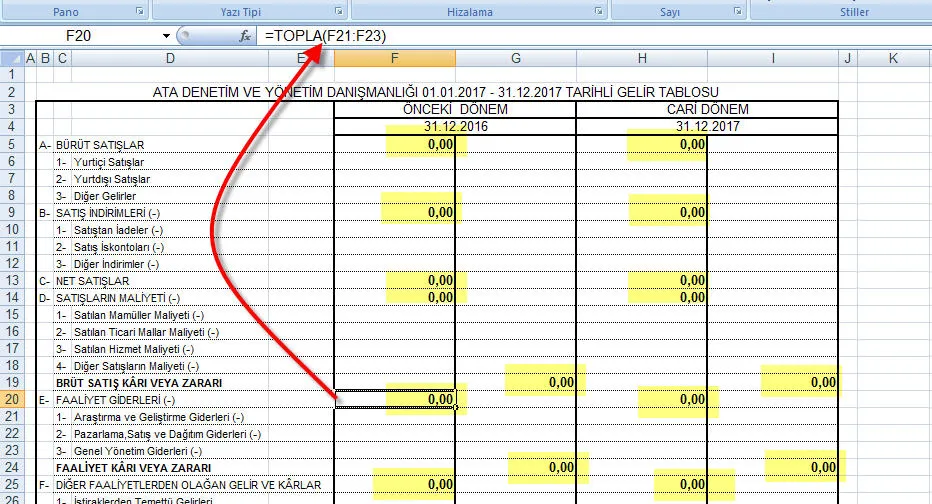Select column H header
Screen dimensions: 932x504
[x=641, y=59]
